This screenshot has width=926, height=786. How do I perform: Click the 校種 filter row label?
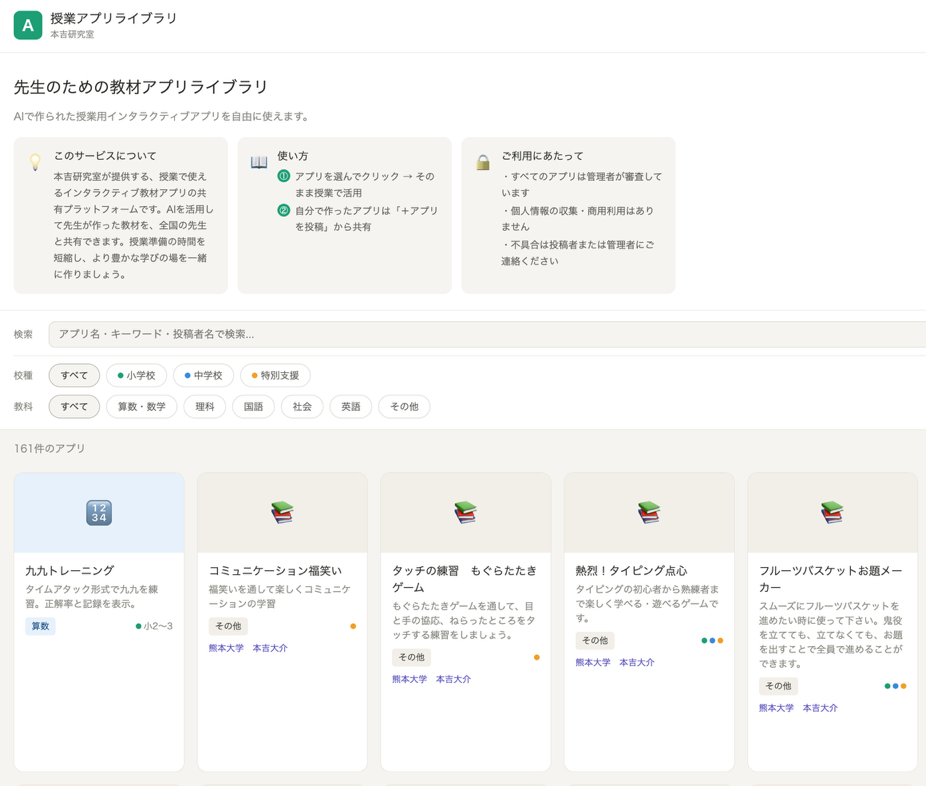tap(23, 375)
